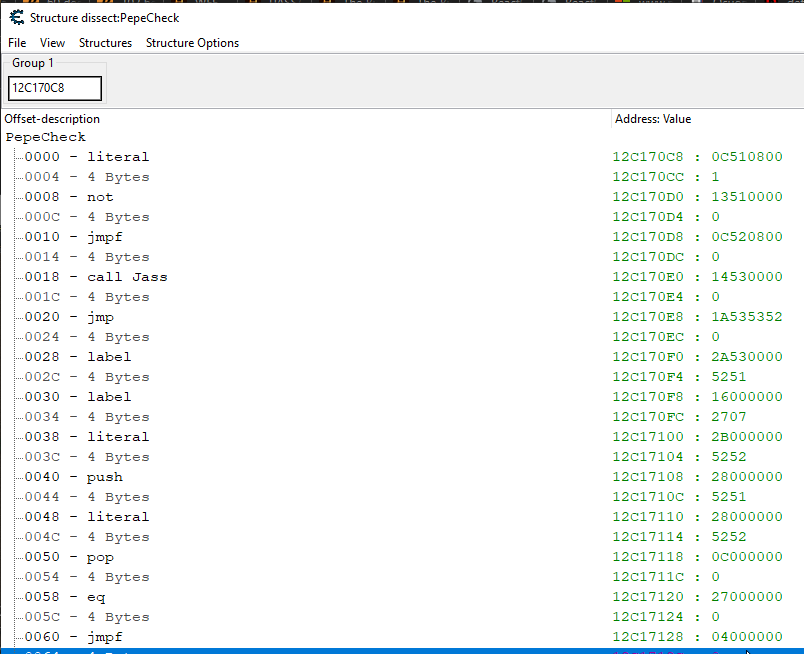Screen dimensions: 804x654
Task: Select row 004C - 4 Bytes
Action: point(87,537)
